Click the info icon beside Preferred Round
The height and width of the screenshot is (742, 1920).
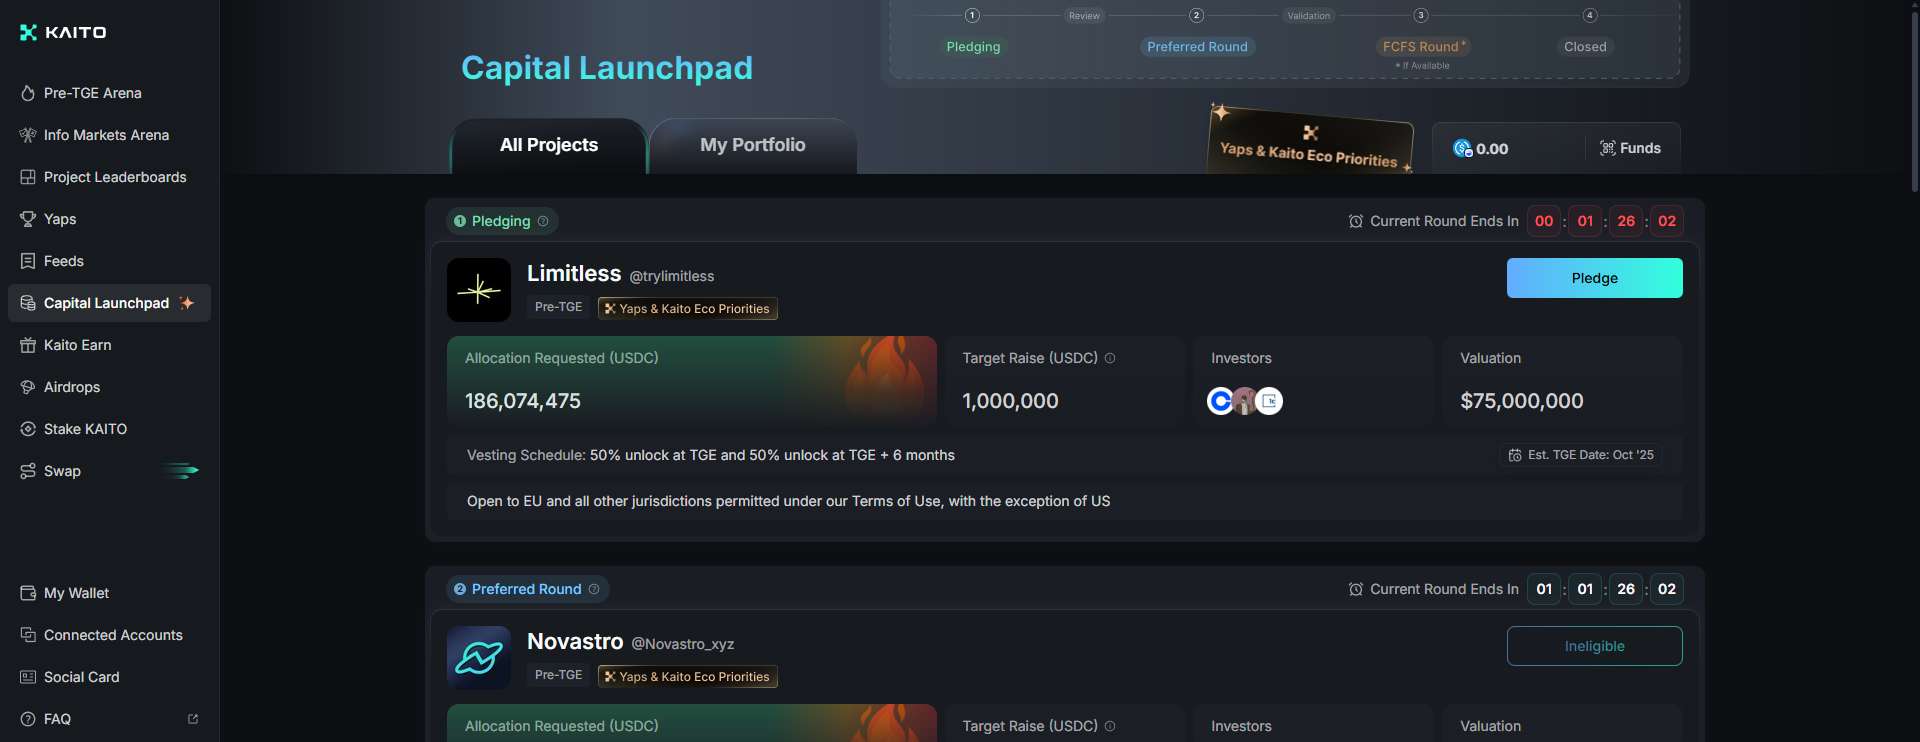click(x=594, y=589)
